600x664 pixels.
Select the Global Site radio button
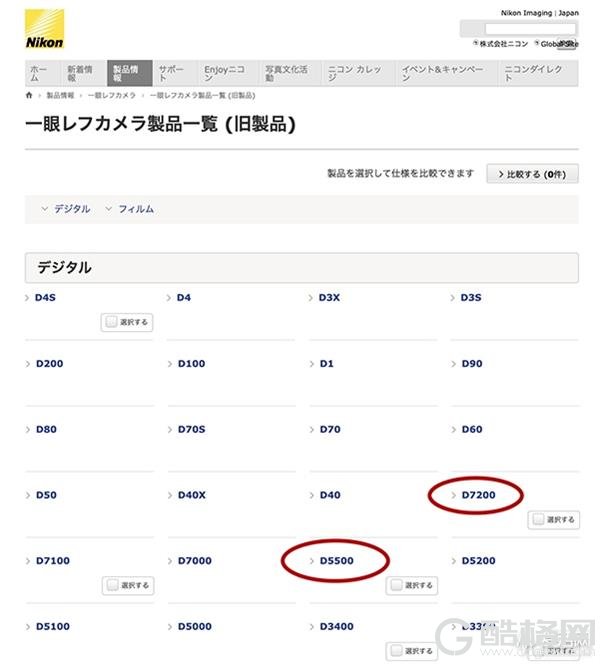(536, 43)
